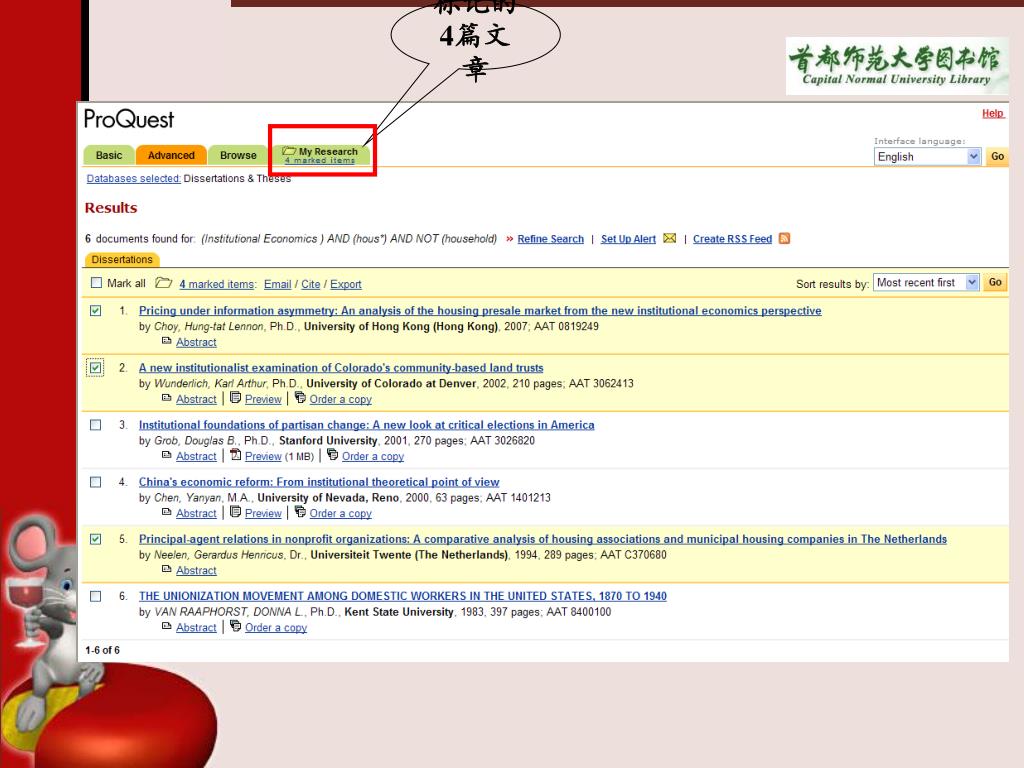Click the Abstract icon for result 1
Screen dimensions: 1024x768
click(x=167, y=341)
